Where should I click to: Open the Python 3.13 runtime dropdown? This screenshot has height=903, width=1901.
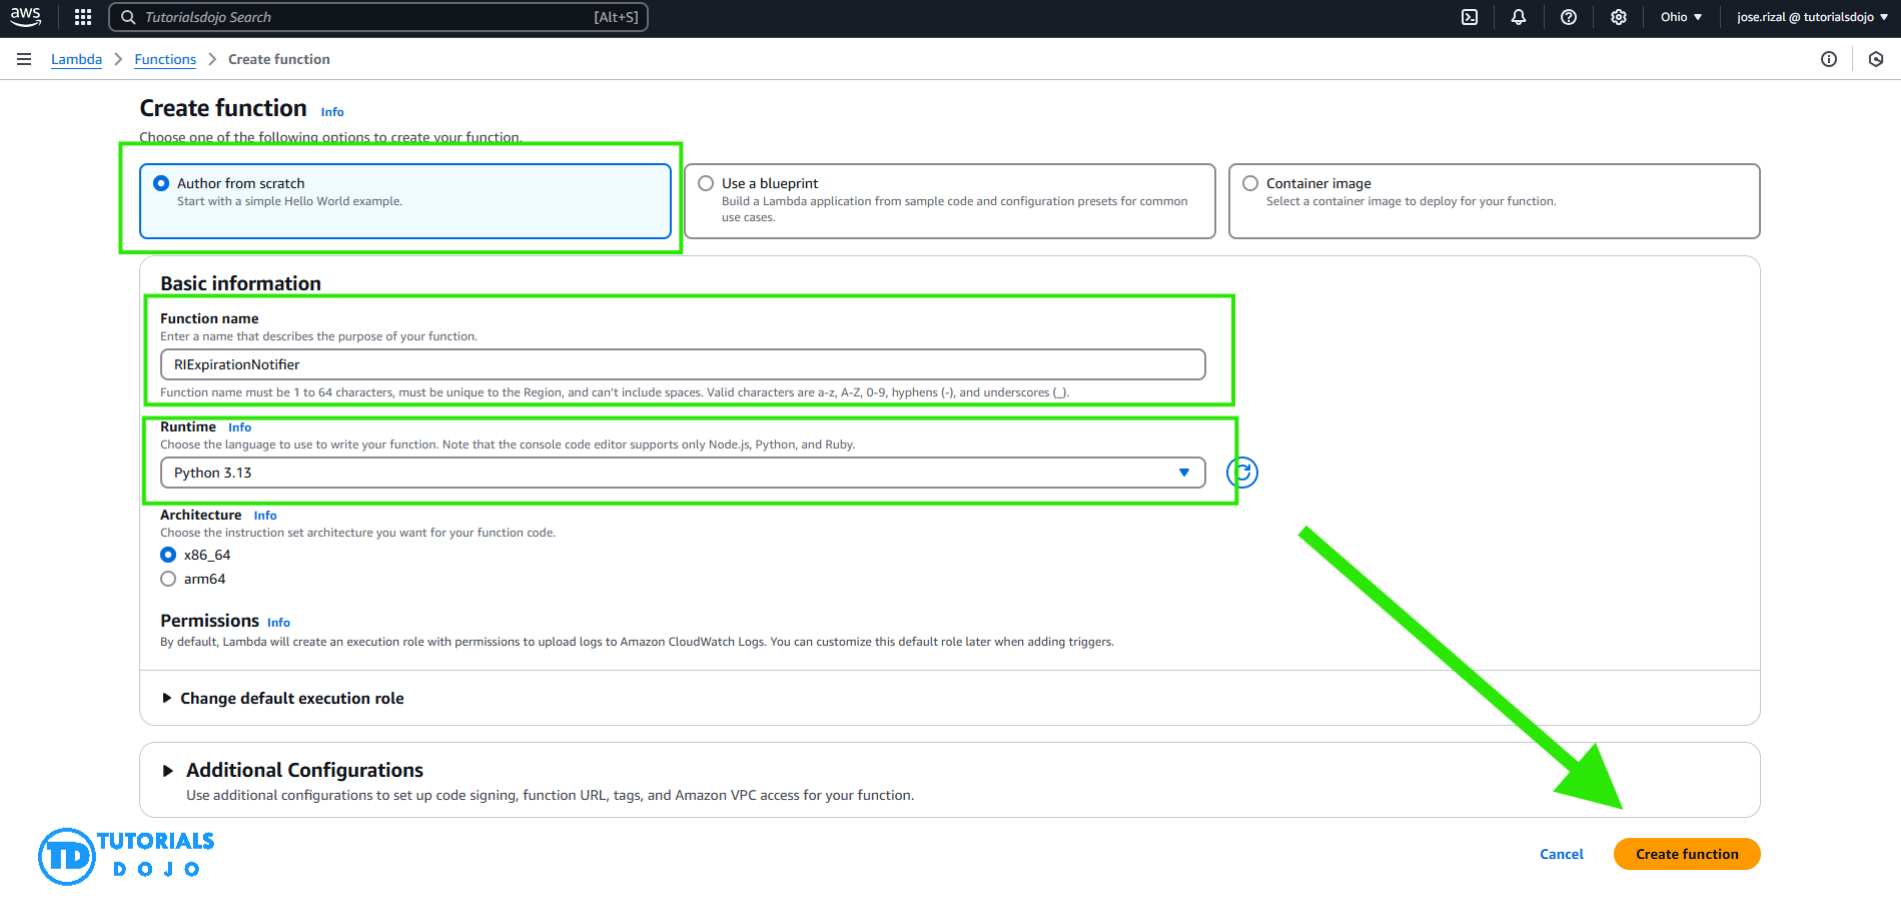click(x=683, y=472)
